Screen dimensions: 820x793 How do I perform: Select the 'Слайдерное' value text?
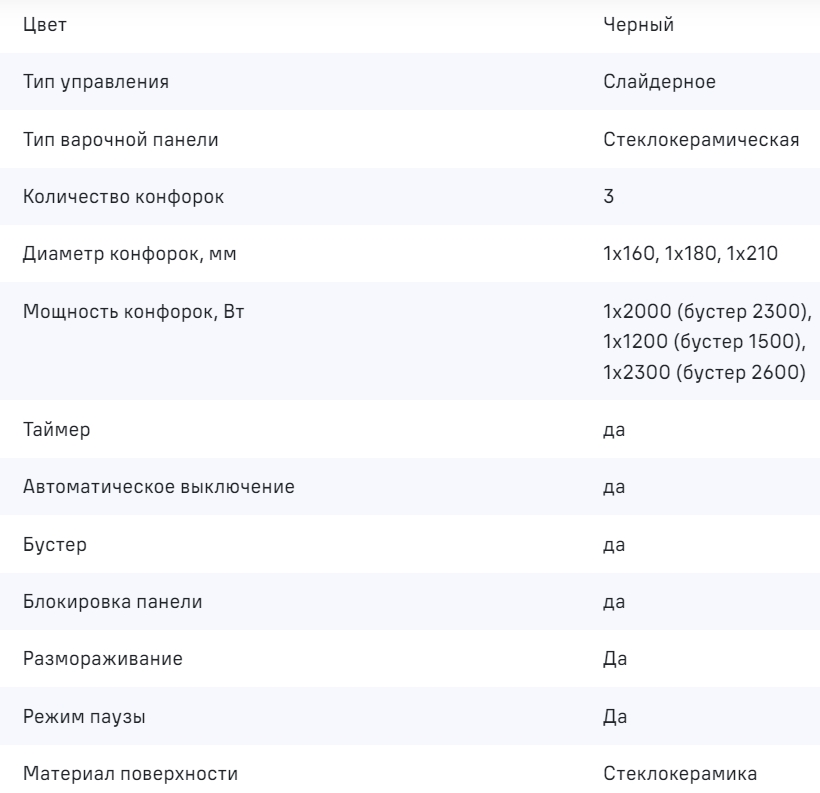click(659, 82)
